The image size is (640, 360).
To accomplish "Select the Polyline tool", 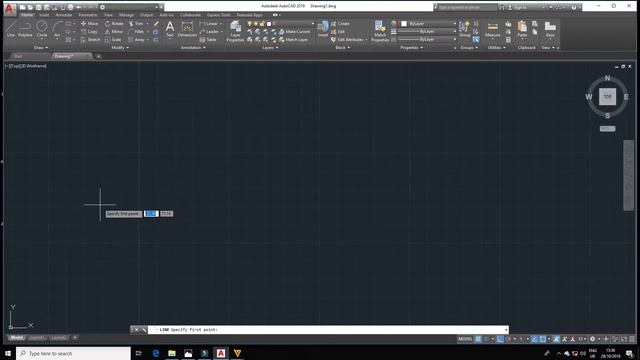I will pos(25,29).
